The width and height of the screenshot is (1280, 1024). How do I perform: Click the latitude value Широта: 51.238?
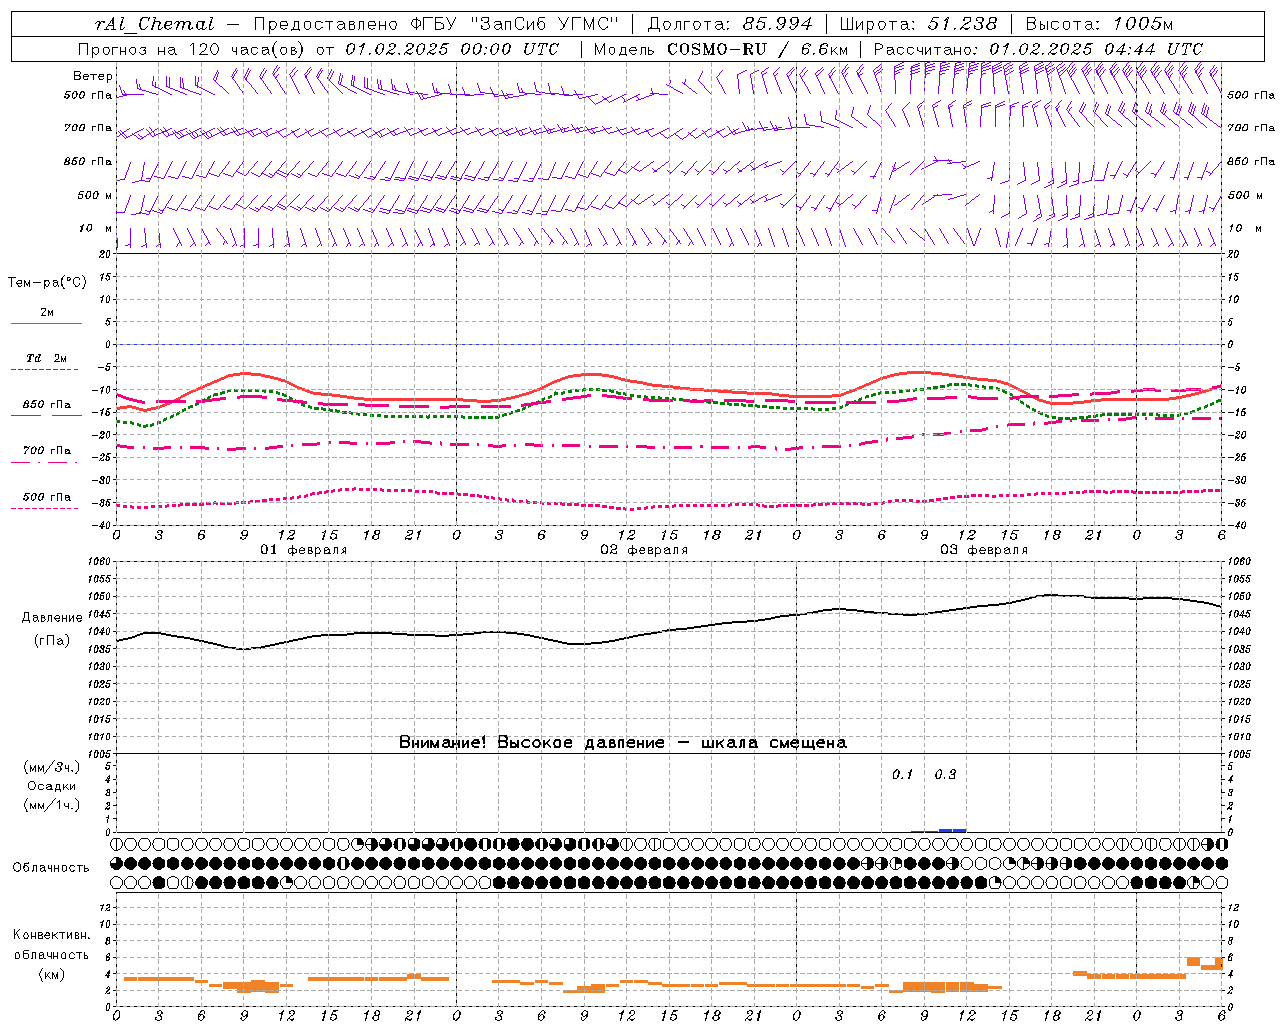918,24
